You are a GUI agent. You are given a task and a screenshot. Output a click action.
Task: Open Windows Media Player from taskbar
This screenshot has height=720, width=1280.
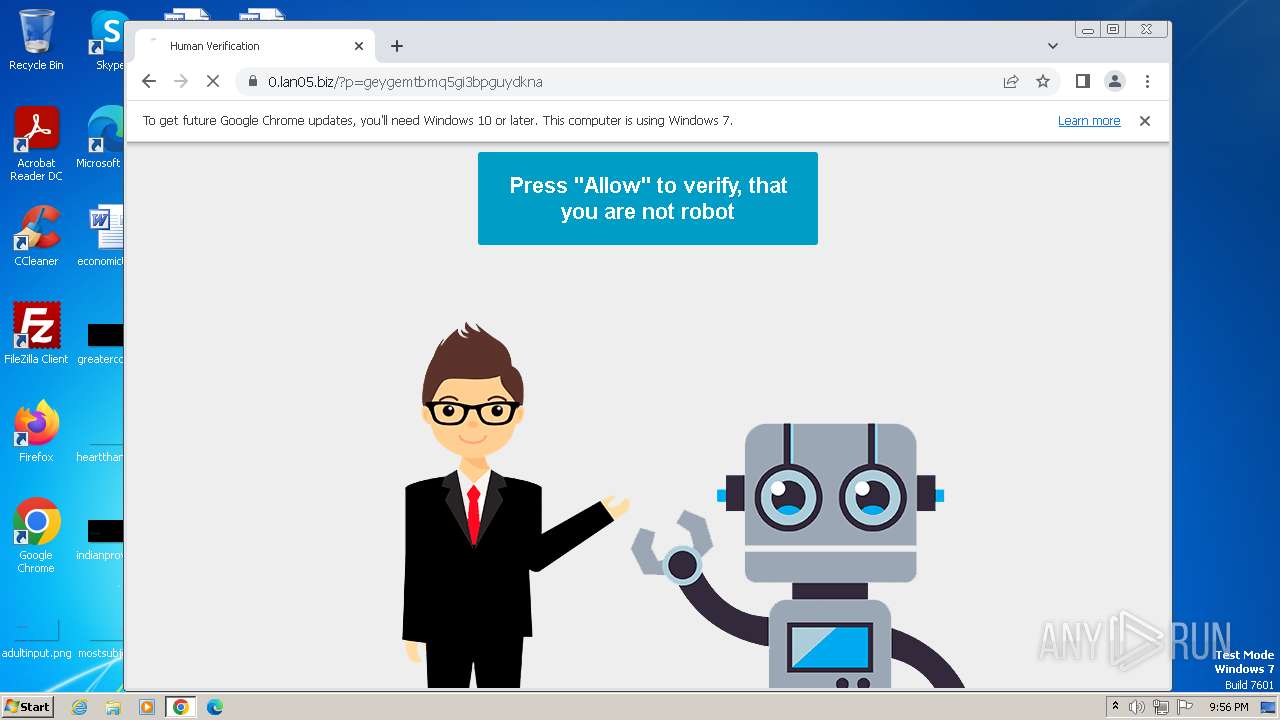[147, 707]
